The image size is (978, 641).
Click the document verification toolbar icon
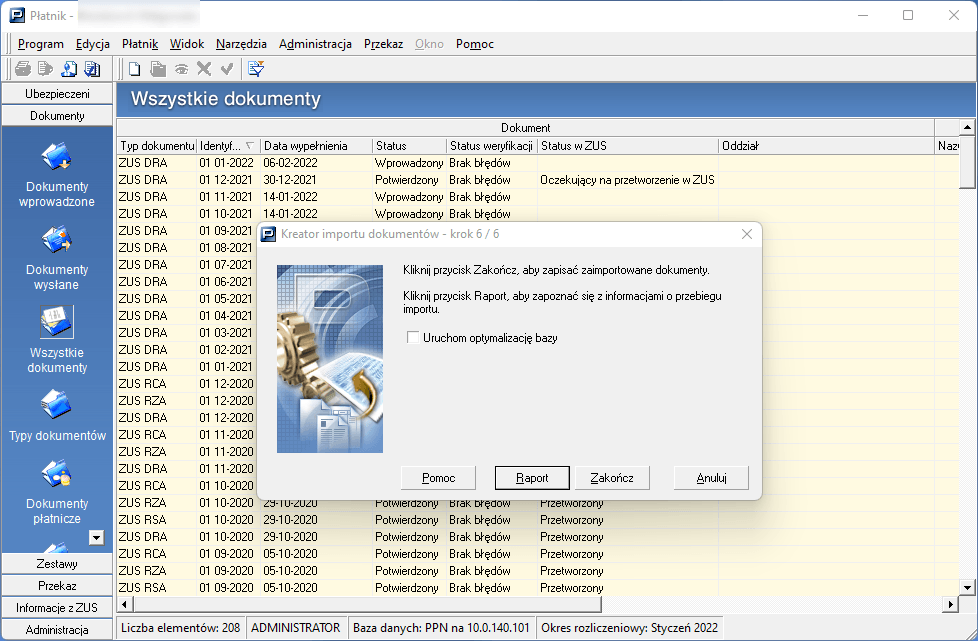tap(92, 69)
